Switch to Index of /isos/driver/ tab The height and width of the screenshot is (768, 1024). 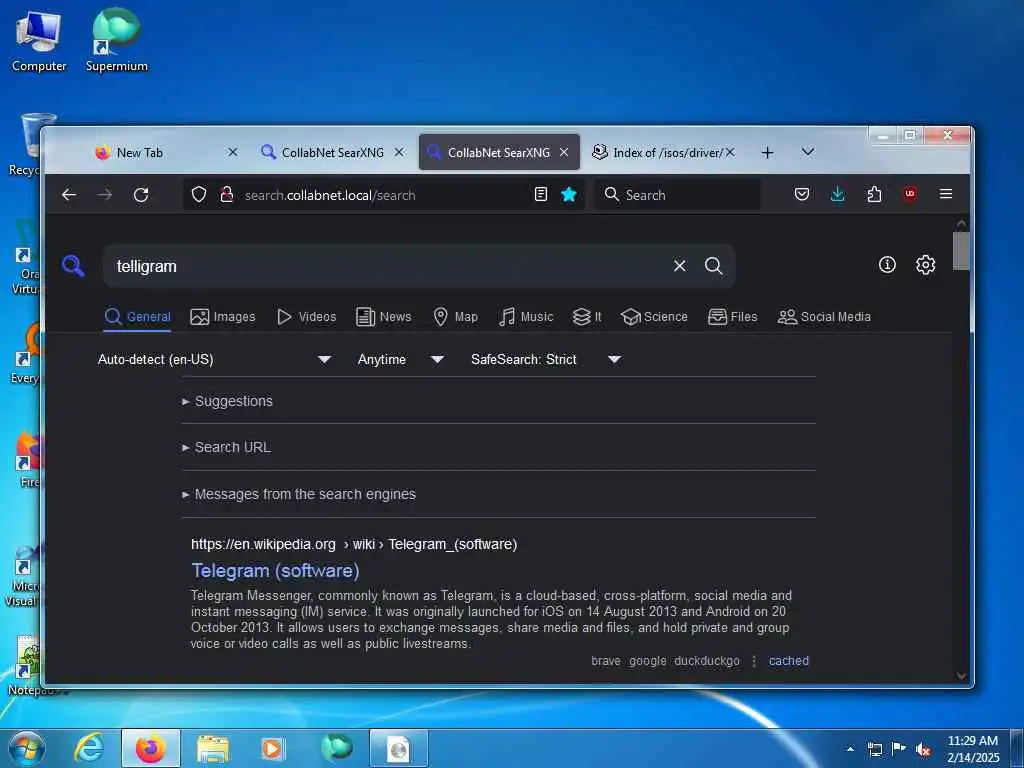click(667, 153)
